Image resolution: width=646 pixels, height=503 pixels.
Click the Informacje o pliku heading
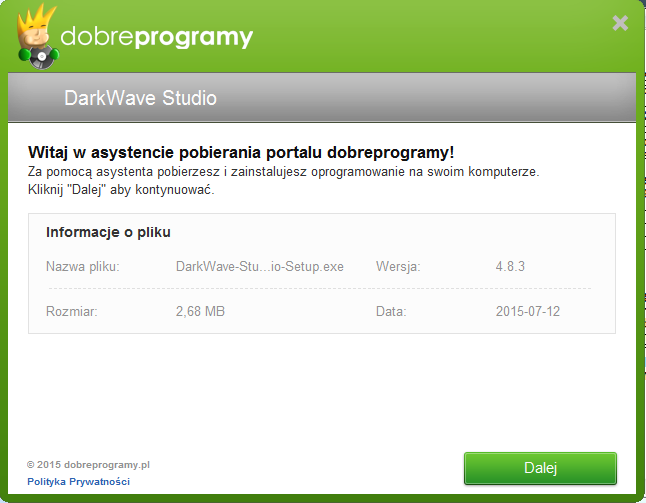(x=108, y=232)
